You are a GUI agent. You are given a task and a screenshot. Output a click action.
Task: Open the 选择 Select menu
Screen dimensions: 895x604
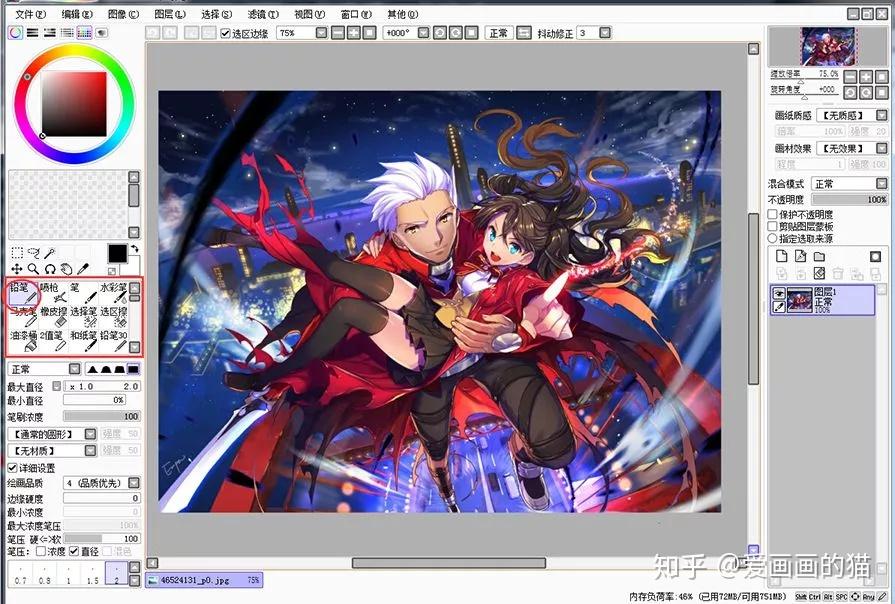click(216, 14)
